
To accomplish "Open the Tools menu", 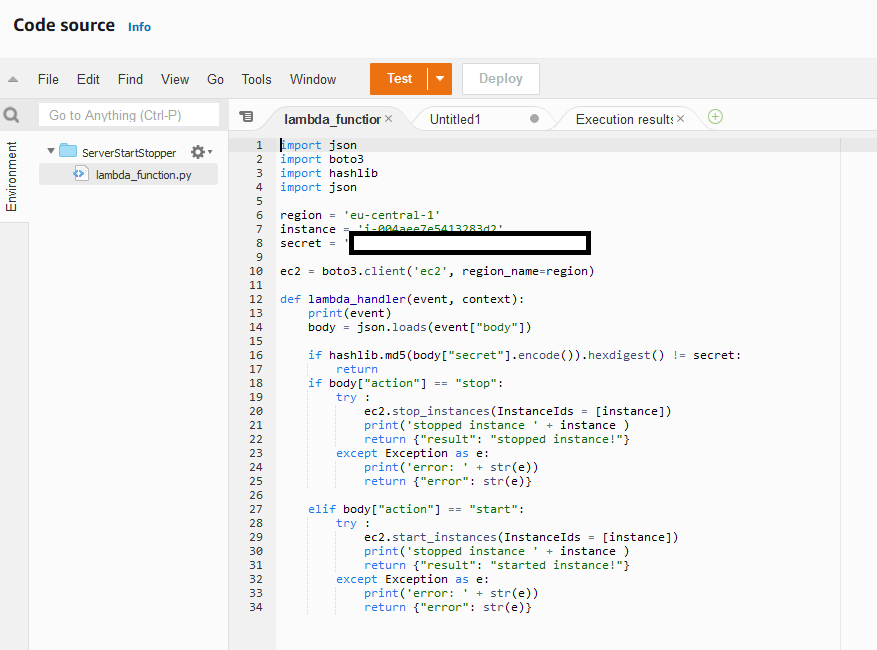I will point(256,79).
